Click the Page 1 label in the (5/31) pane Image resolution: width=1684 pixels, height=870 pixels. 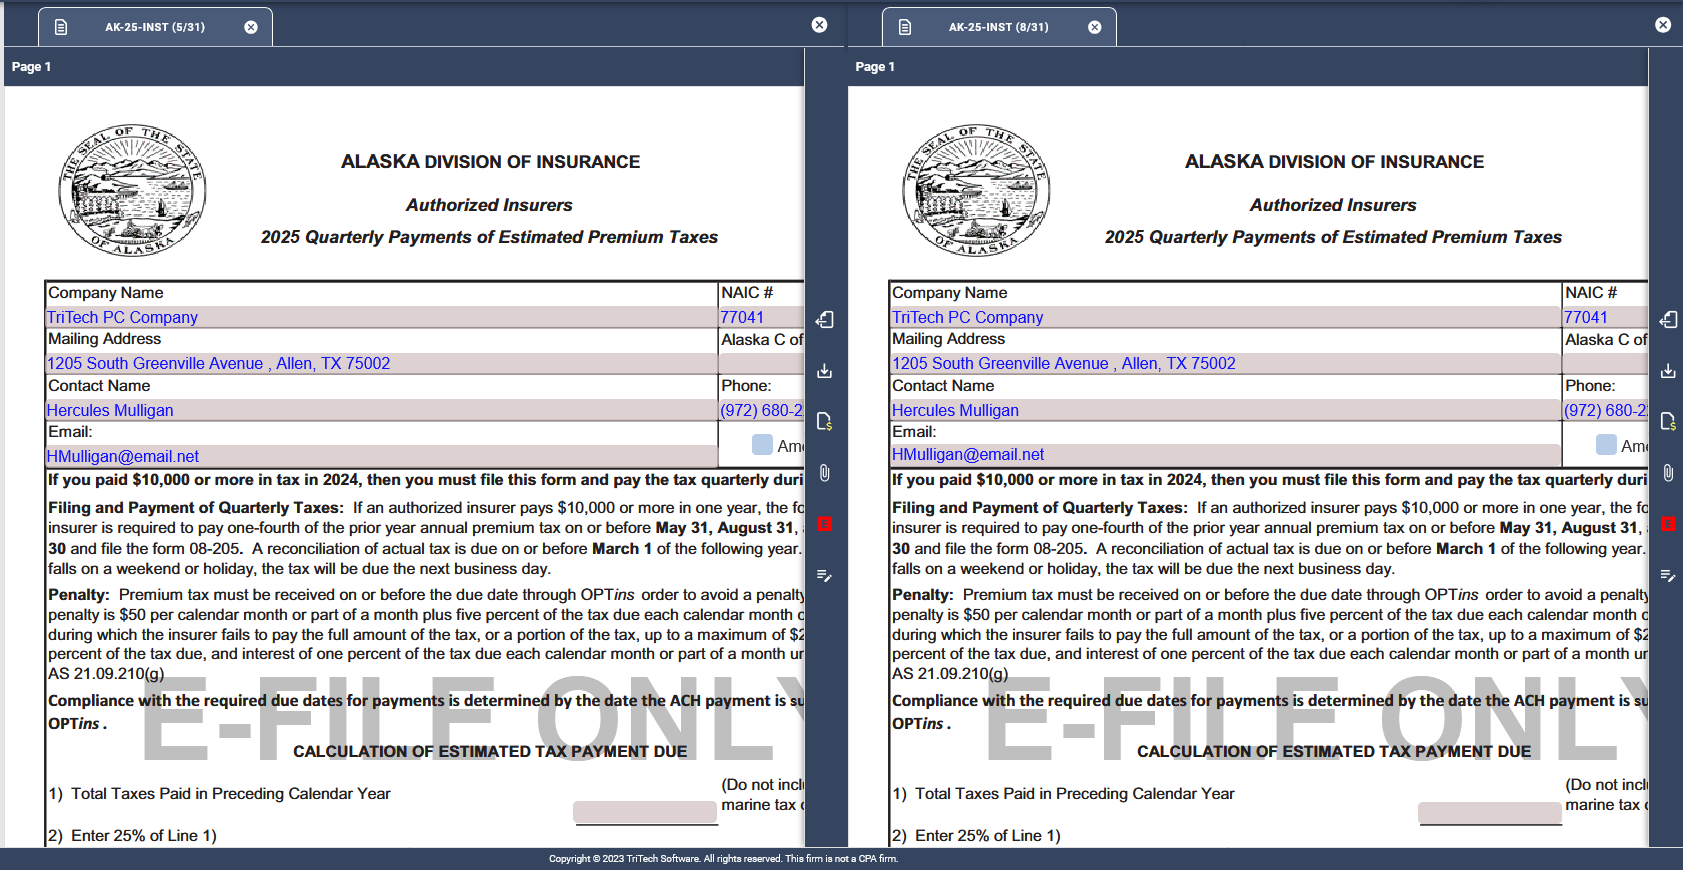click(31, 67)
